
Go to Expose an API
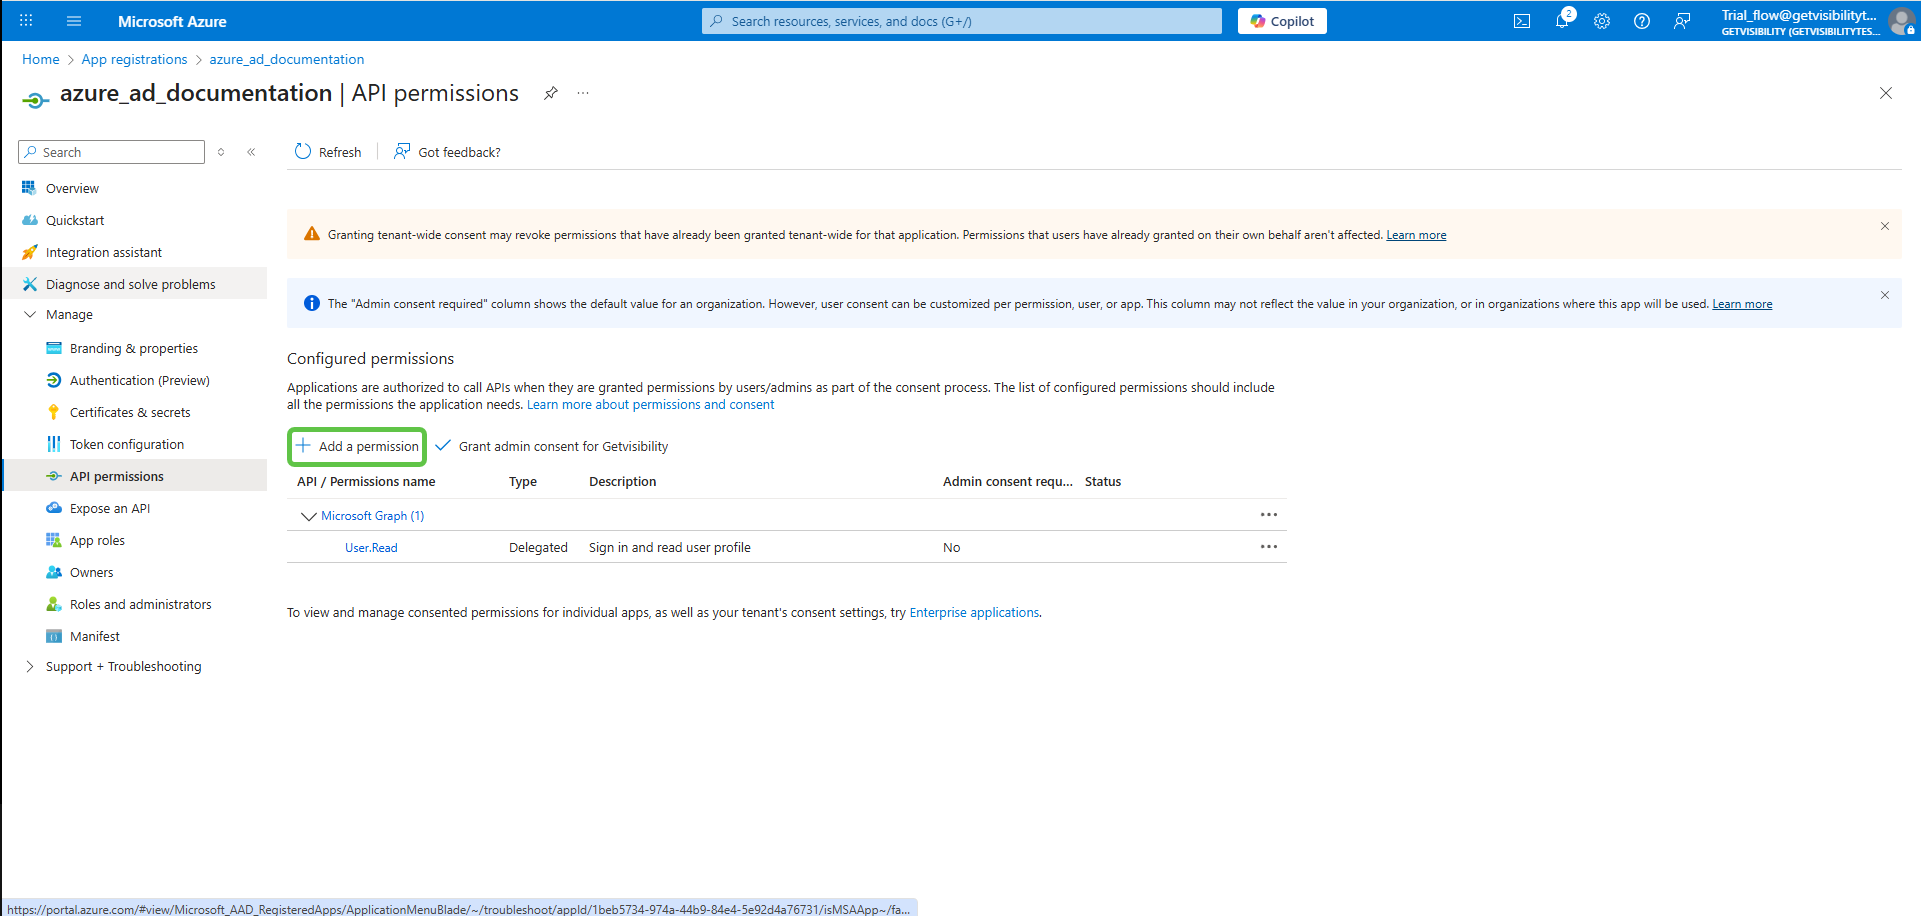click(110, 508)
